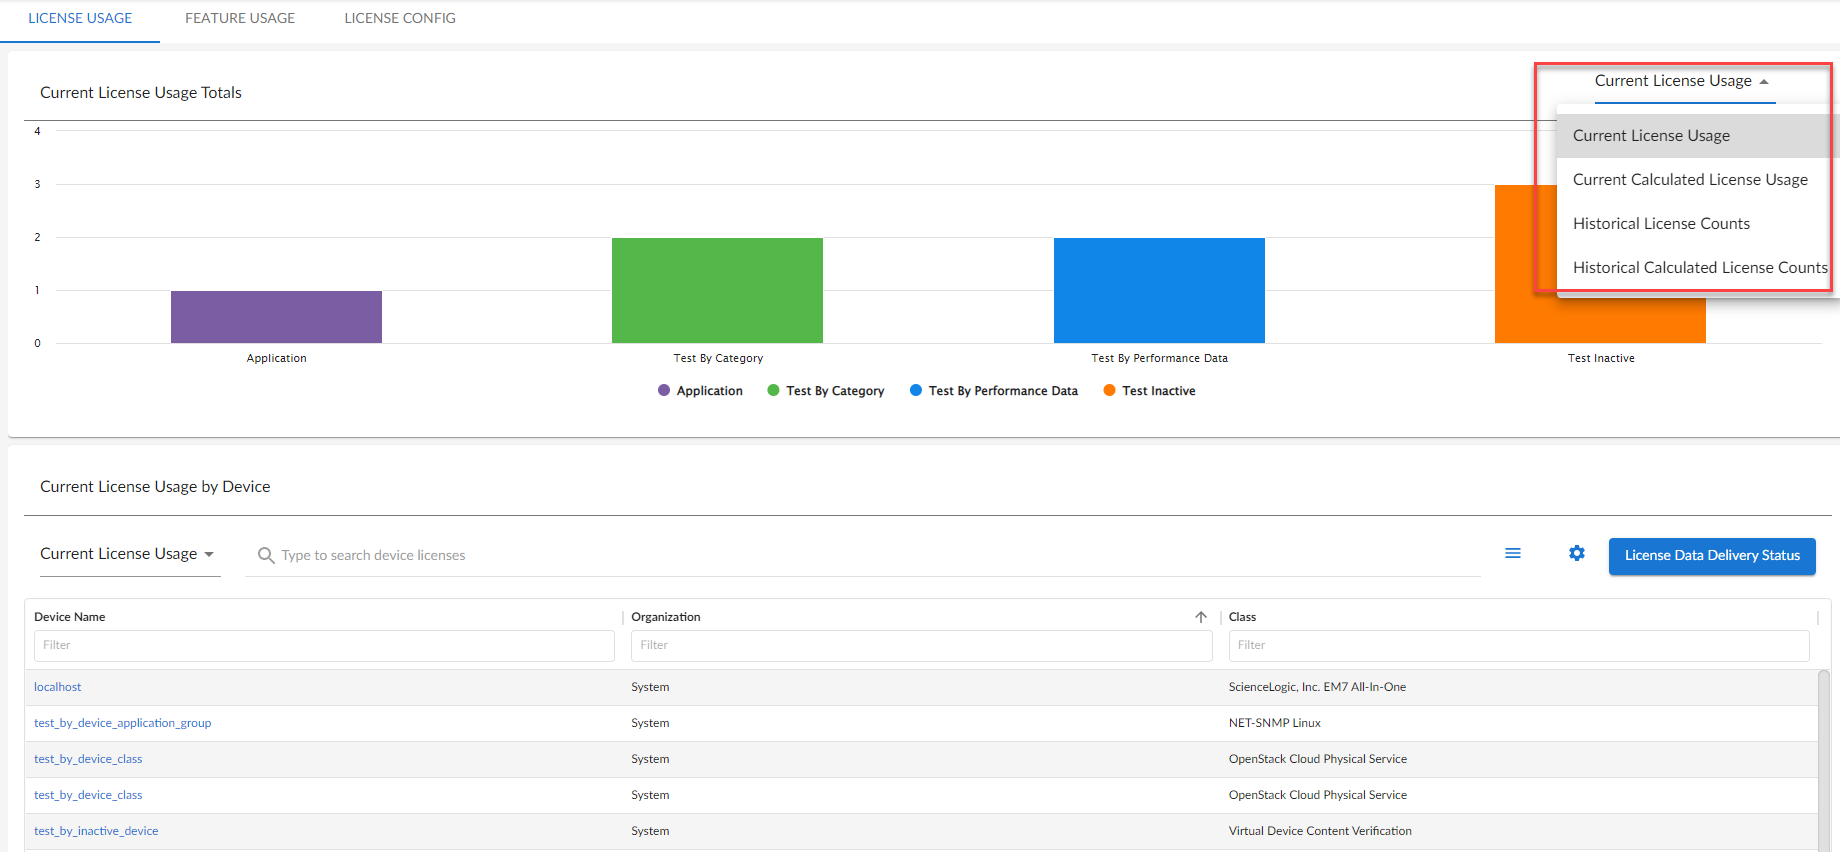Select Current Calculated License Usage option
1840x852 pixels.
click(1690, 180)
